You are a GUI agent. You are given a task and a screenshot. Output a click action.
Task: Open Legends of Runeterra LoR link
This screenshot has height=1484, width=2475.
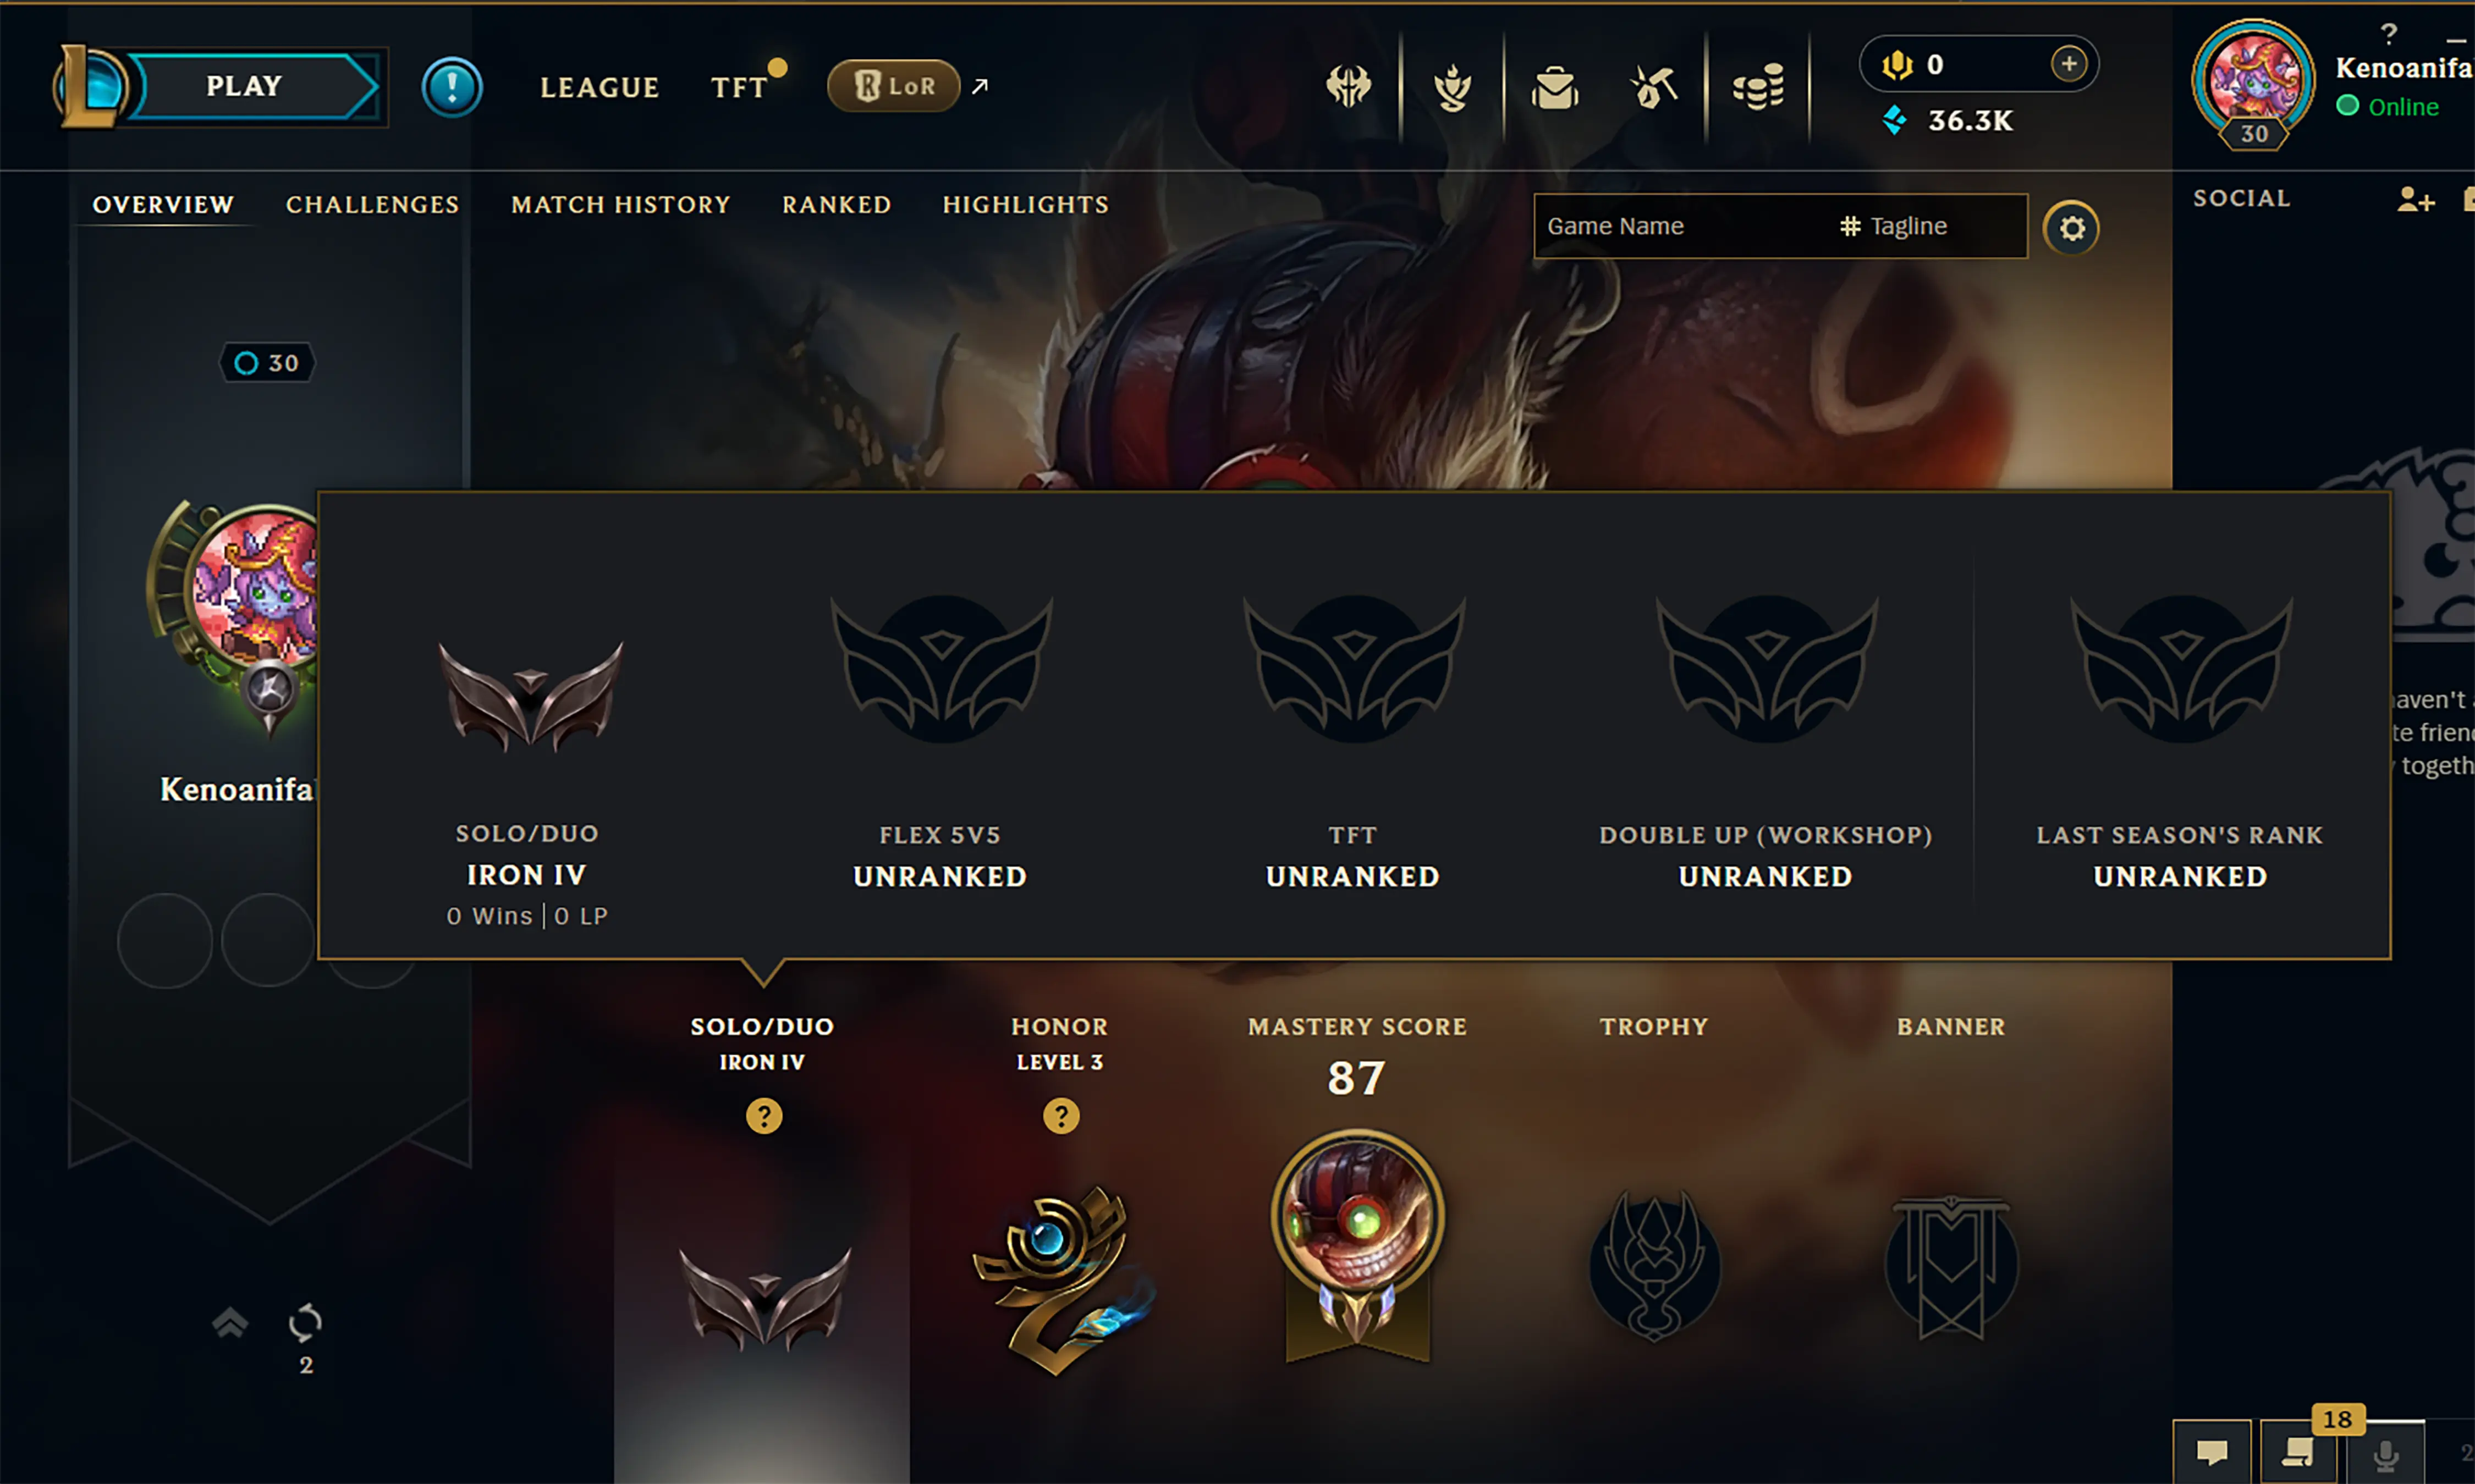(x=894, y=86)
